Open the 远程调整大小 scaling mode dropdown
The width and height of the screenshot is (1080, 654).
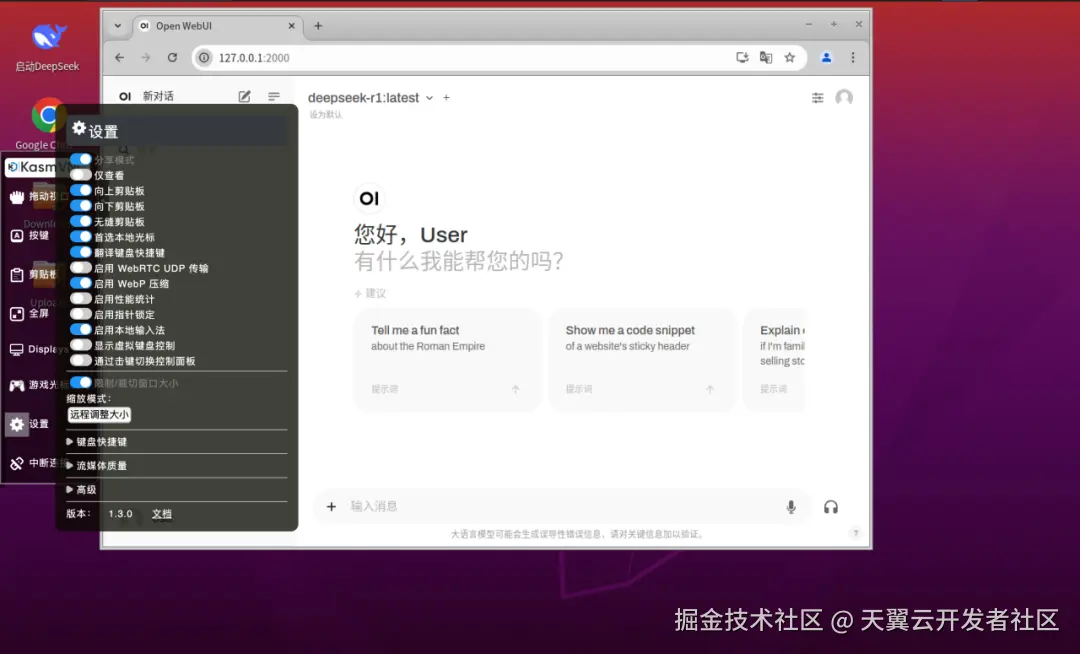[x=99, y=414]
